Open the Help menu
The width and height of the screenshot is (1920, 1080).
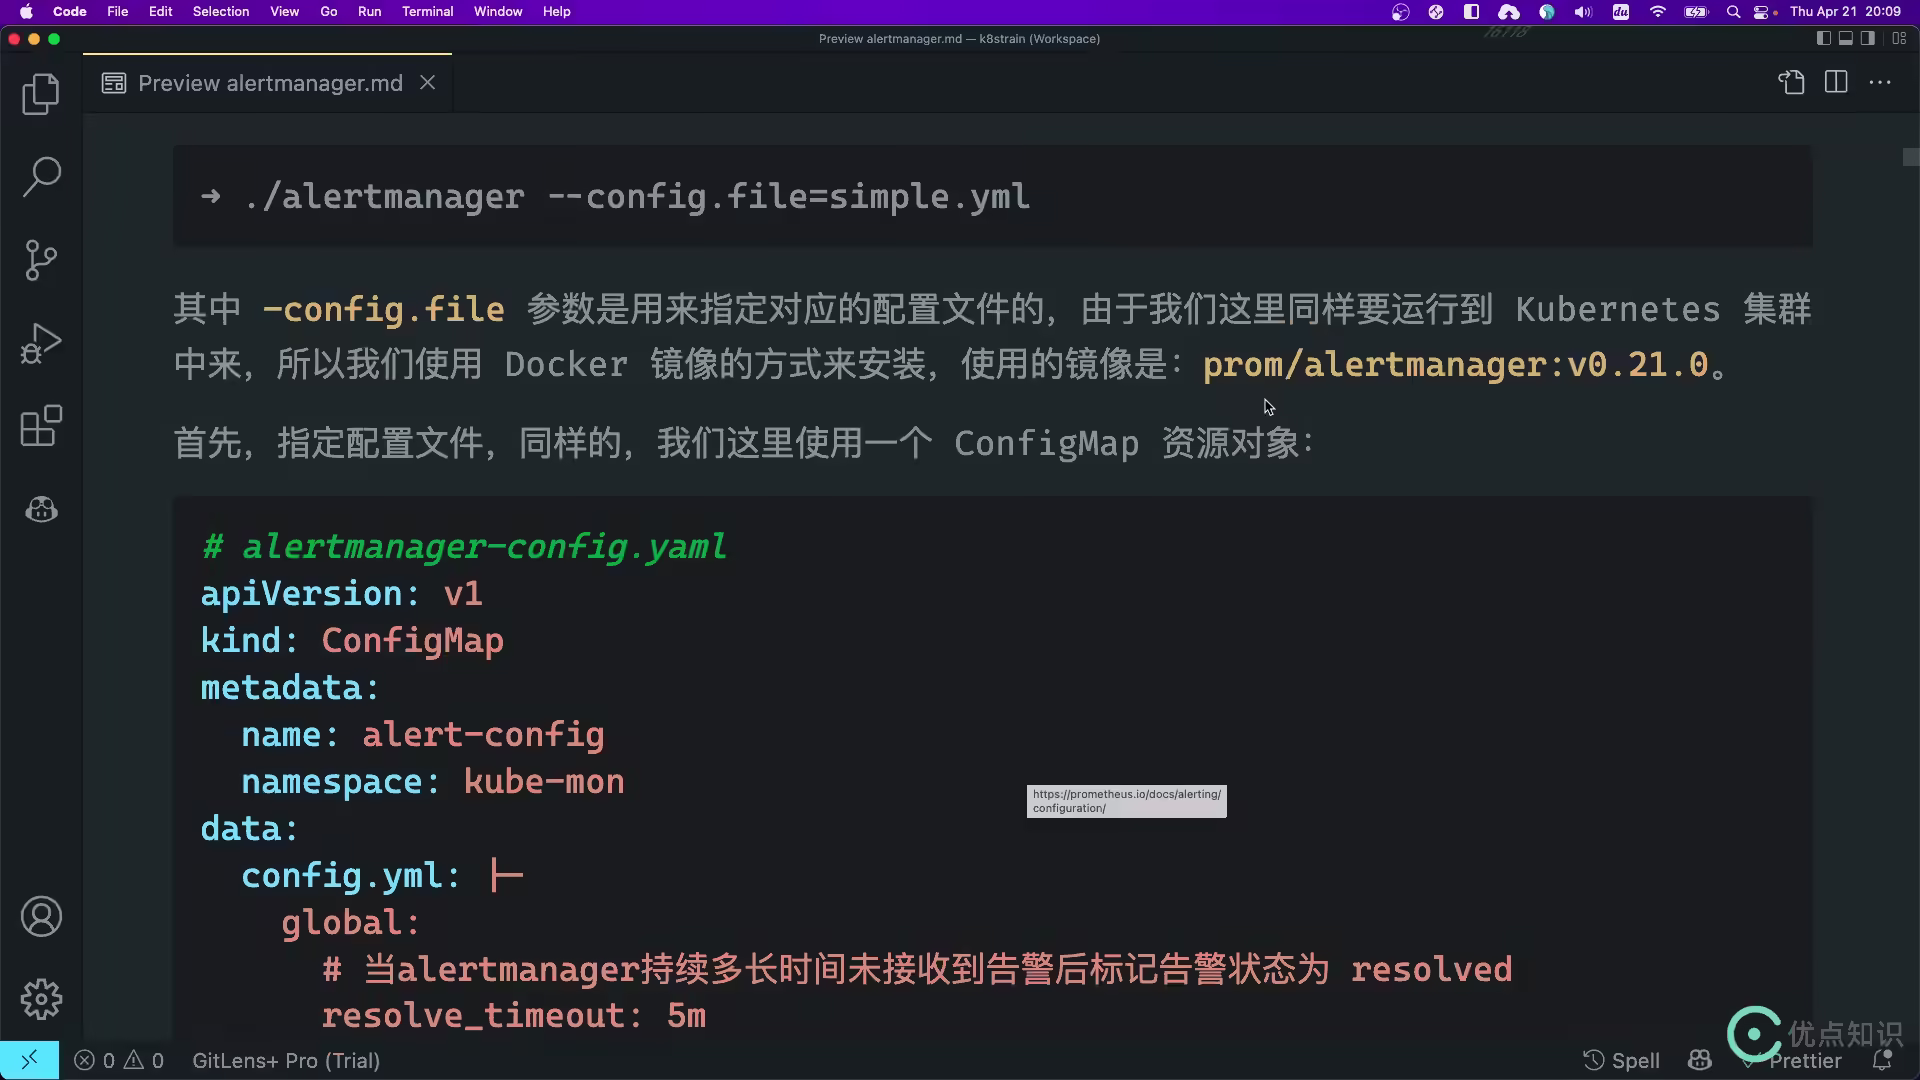click(556, 11)
